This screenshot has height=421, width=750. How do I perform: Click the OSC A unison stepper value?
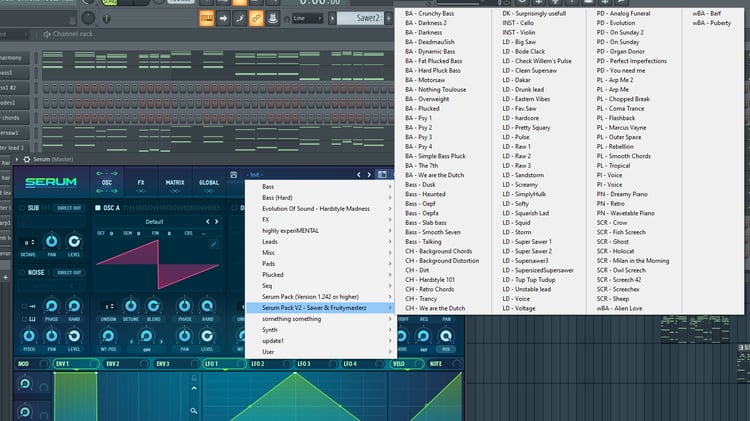tap(109, 306)
